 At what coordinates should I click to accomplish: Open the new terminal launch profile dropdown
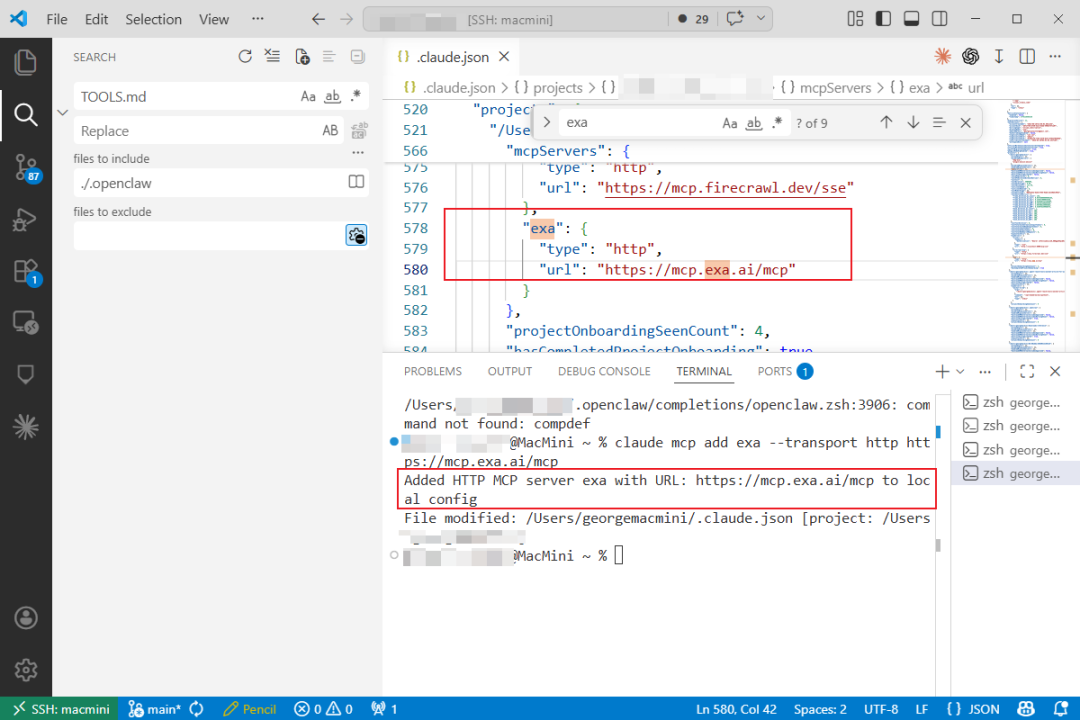click(960, 371)
